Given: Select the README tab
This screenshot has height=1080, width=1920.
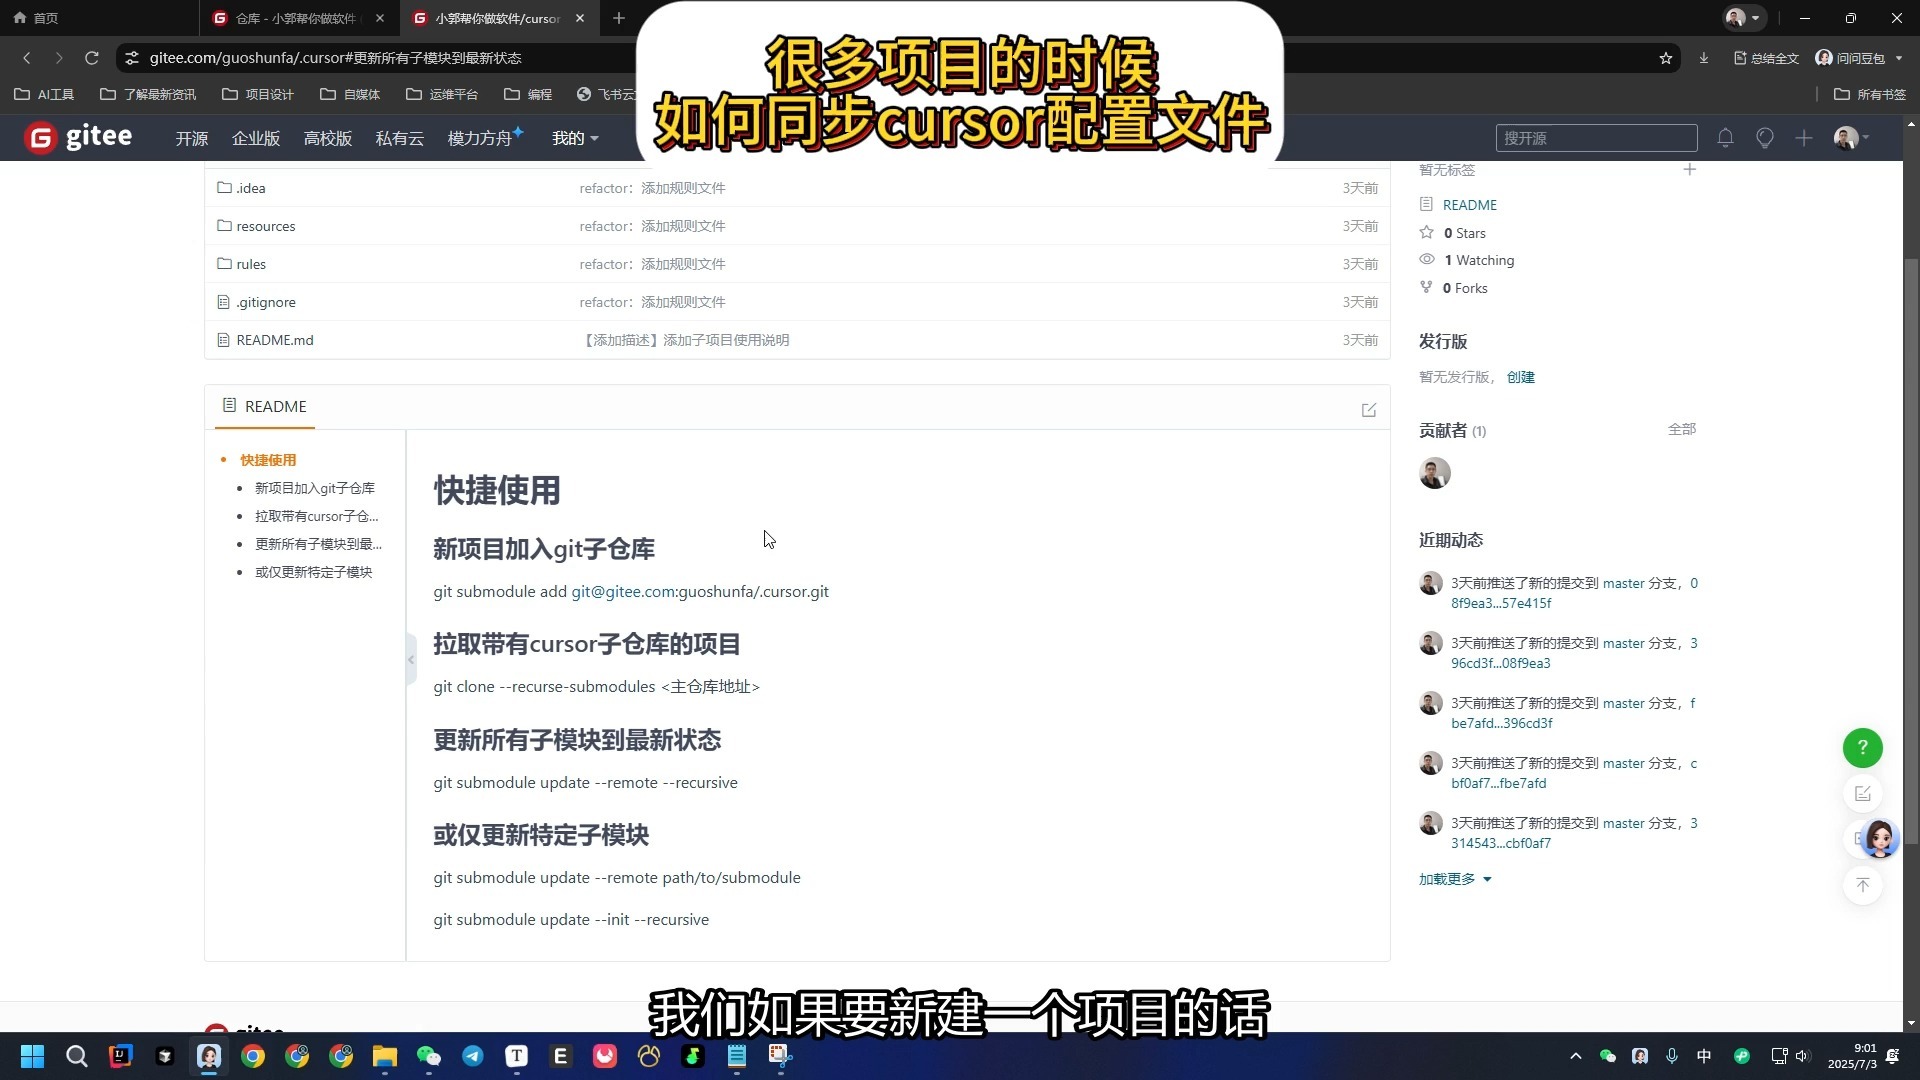Looking at the screenshot, I should coord(265,406).
